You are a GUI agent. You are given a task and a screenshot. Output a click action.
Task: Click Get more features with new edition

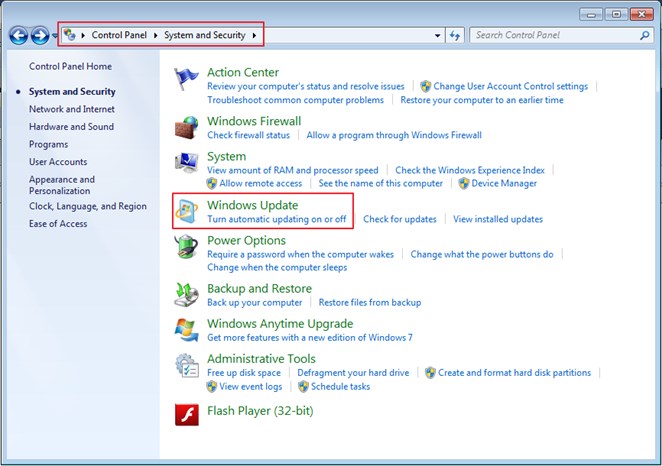pos(310,338)
